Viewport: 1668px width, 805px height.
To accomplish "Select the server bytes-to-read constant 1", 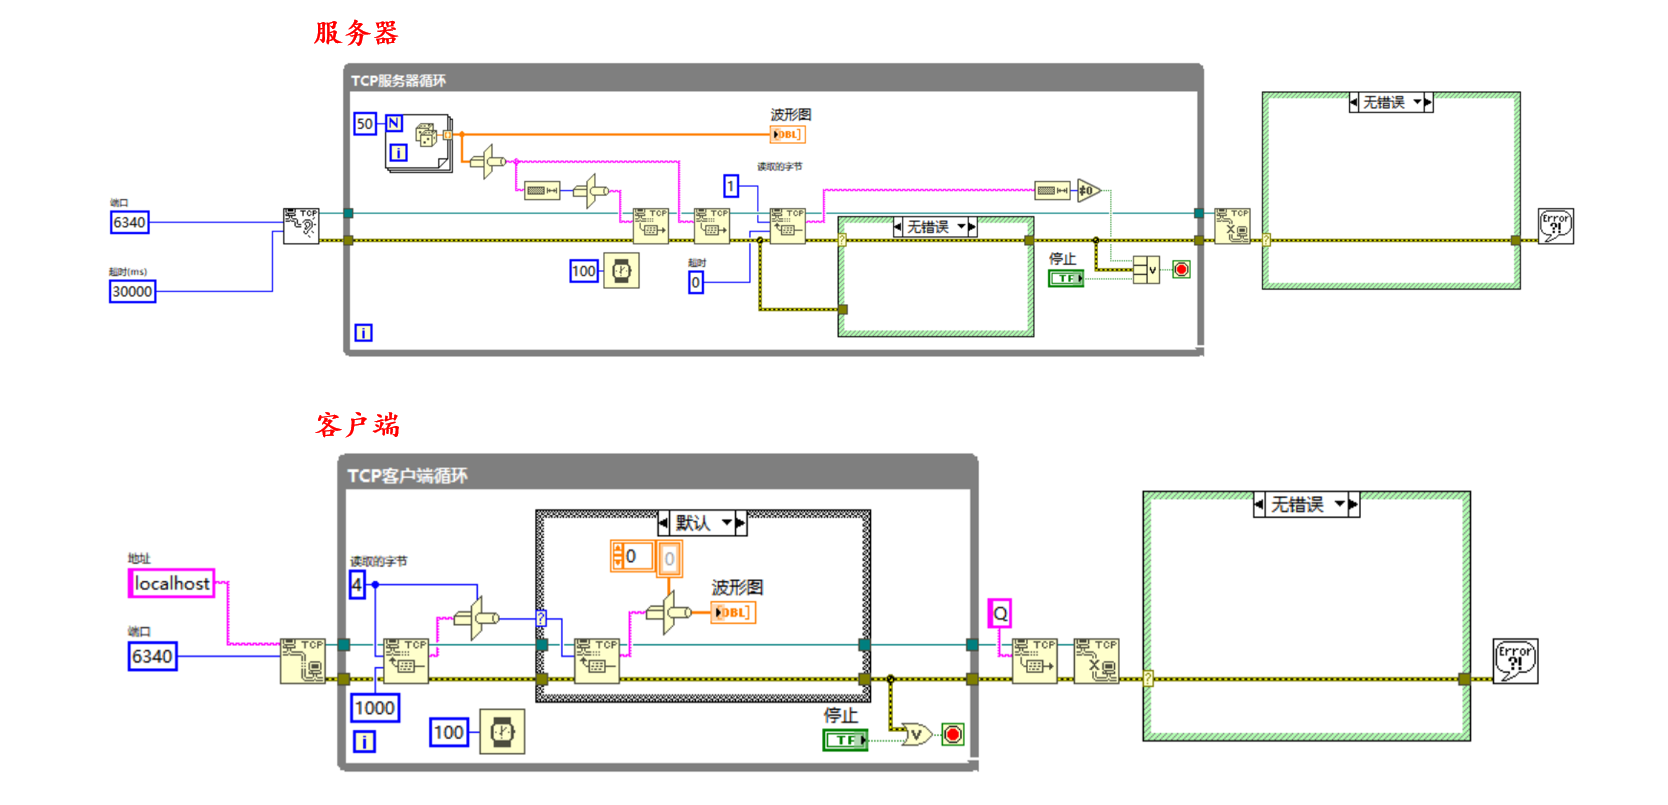I will (731, 186).
